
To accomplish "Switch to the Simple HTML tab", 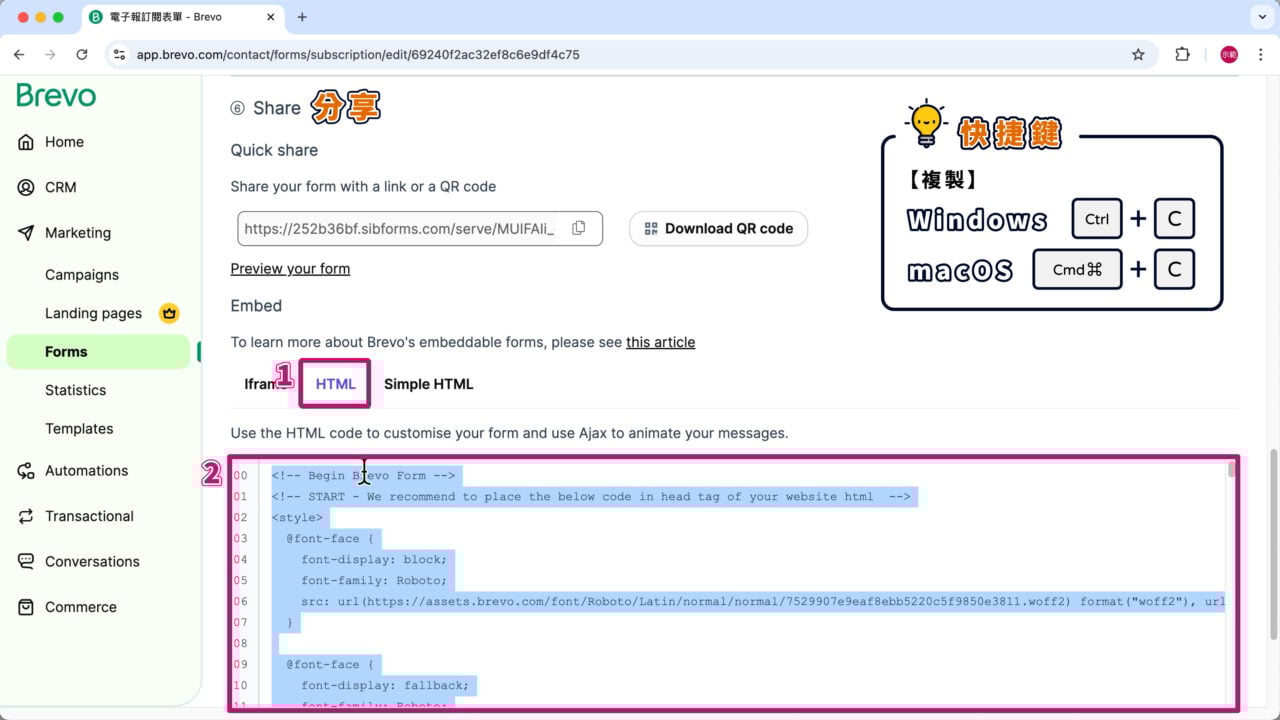I will [428, 383].
